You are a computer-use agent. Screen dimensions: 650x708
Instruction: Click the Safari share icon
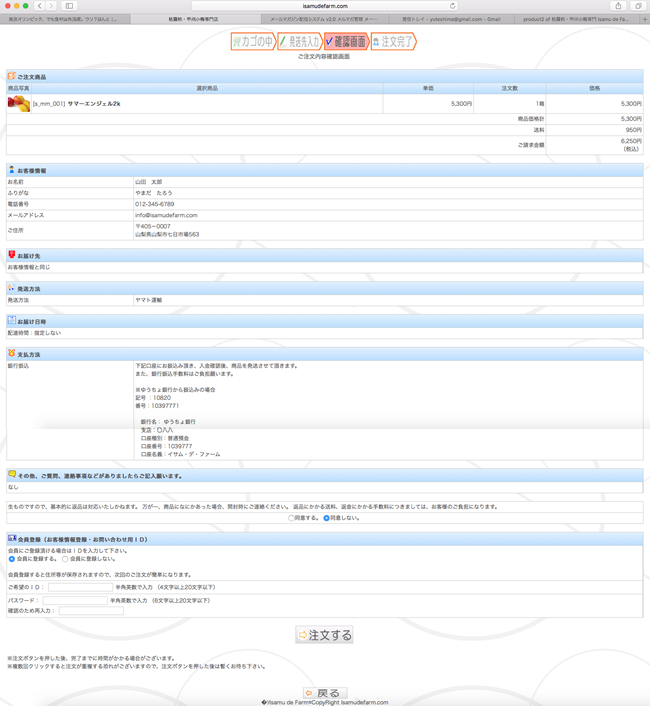[618, 6]
